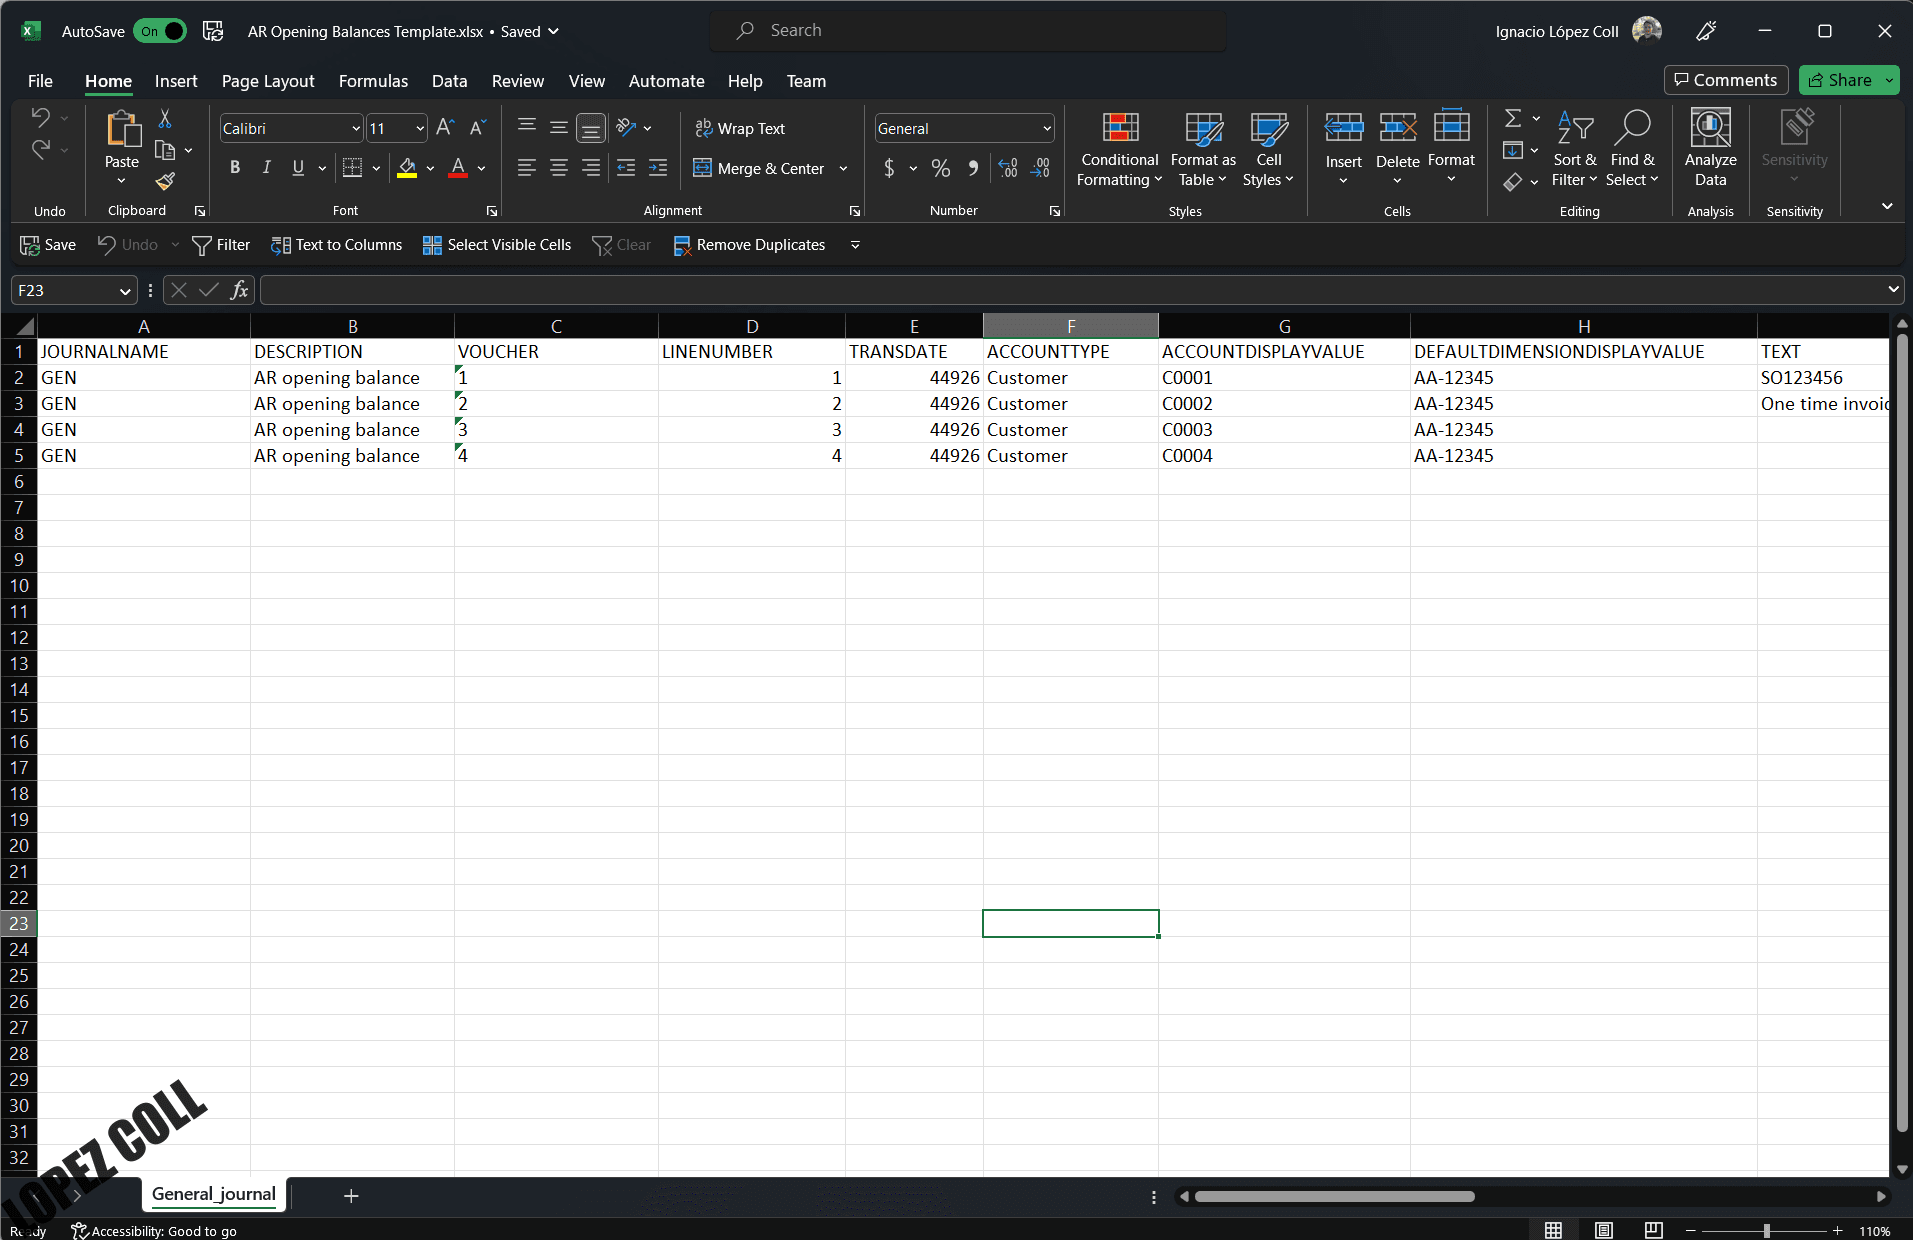
Task: Click the Comments button
Action: (x=1725, y=80)
